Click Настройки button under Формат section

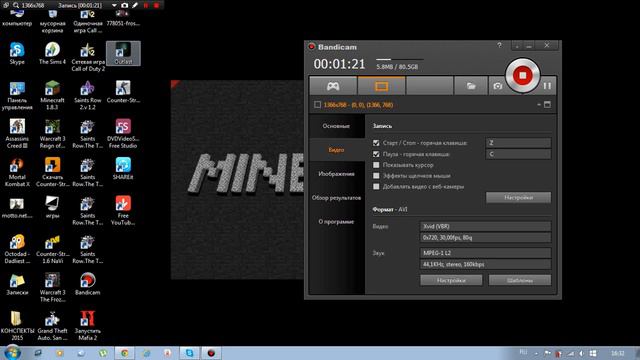(x=451, y=280)
